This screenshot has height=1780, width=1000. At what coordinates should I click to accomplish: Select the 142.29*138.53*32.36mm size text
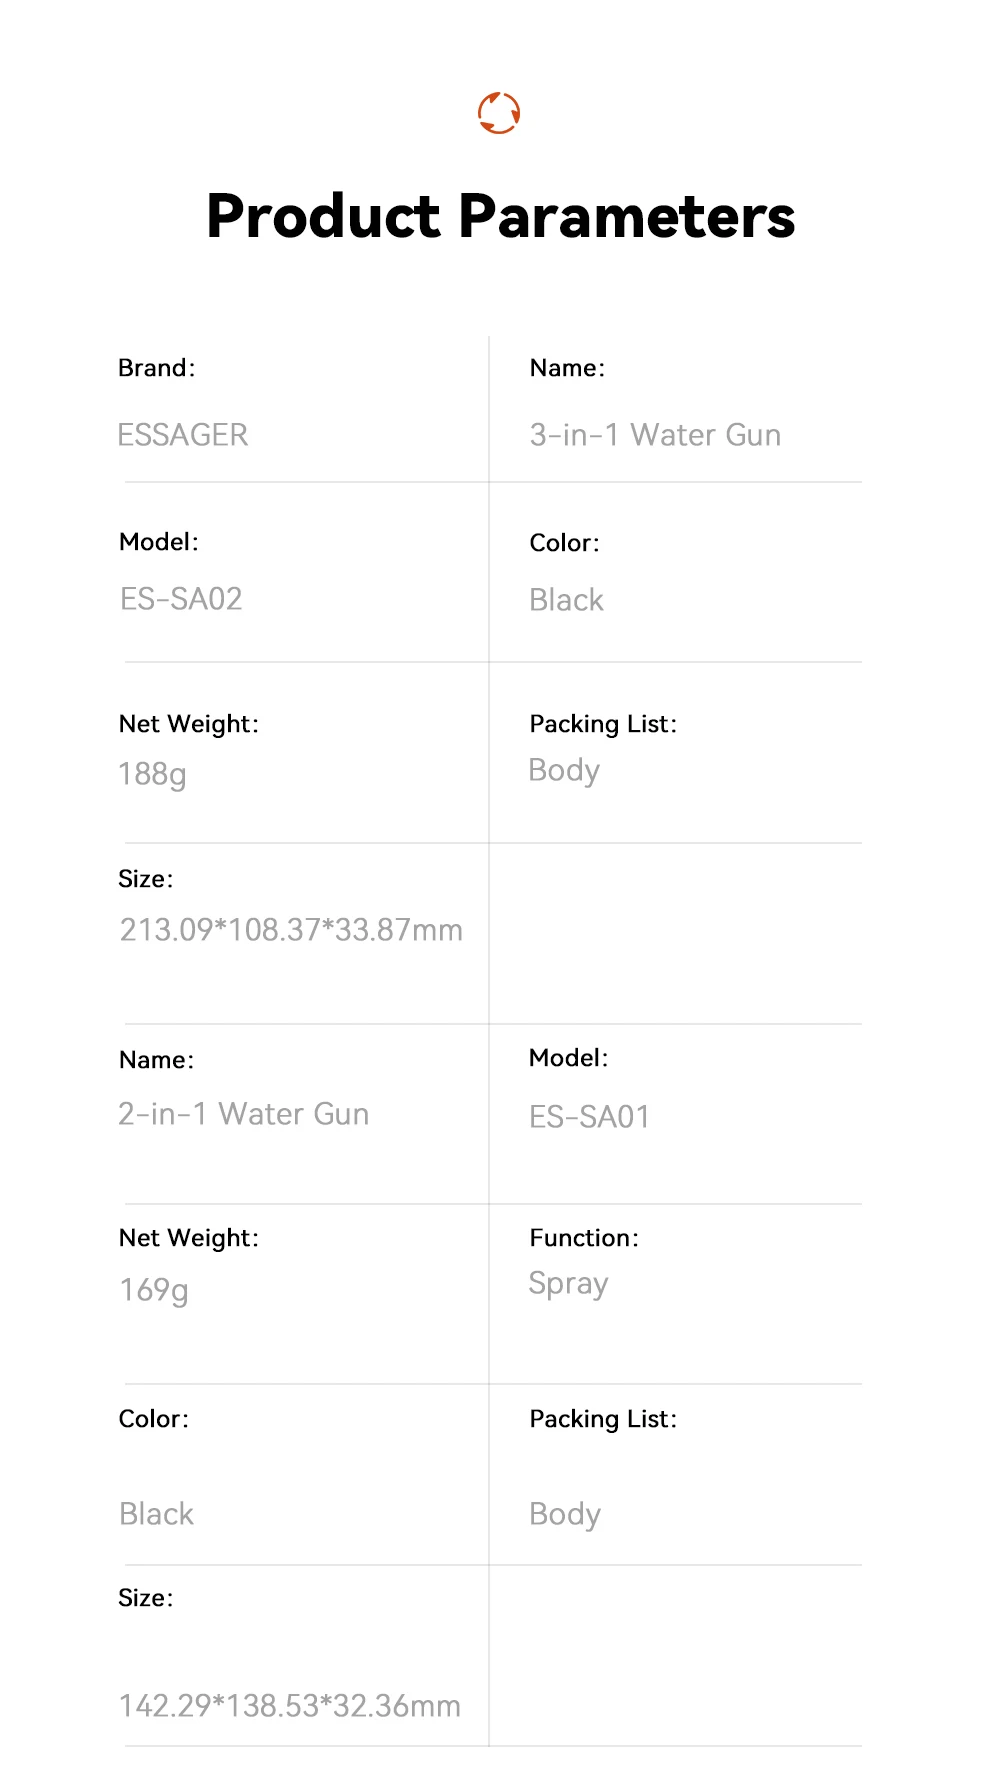point(290,1706)
